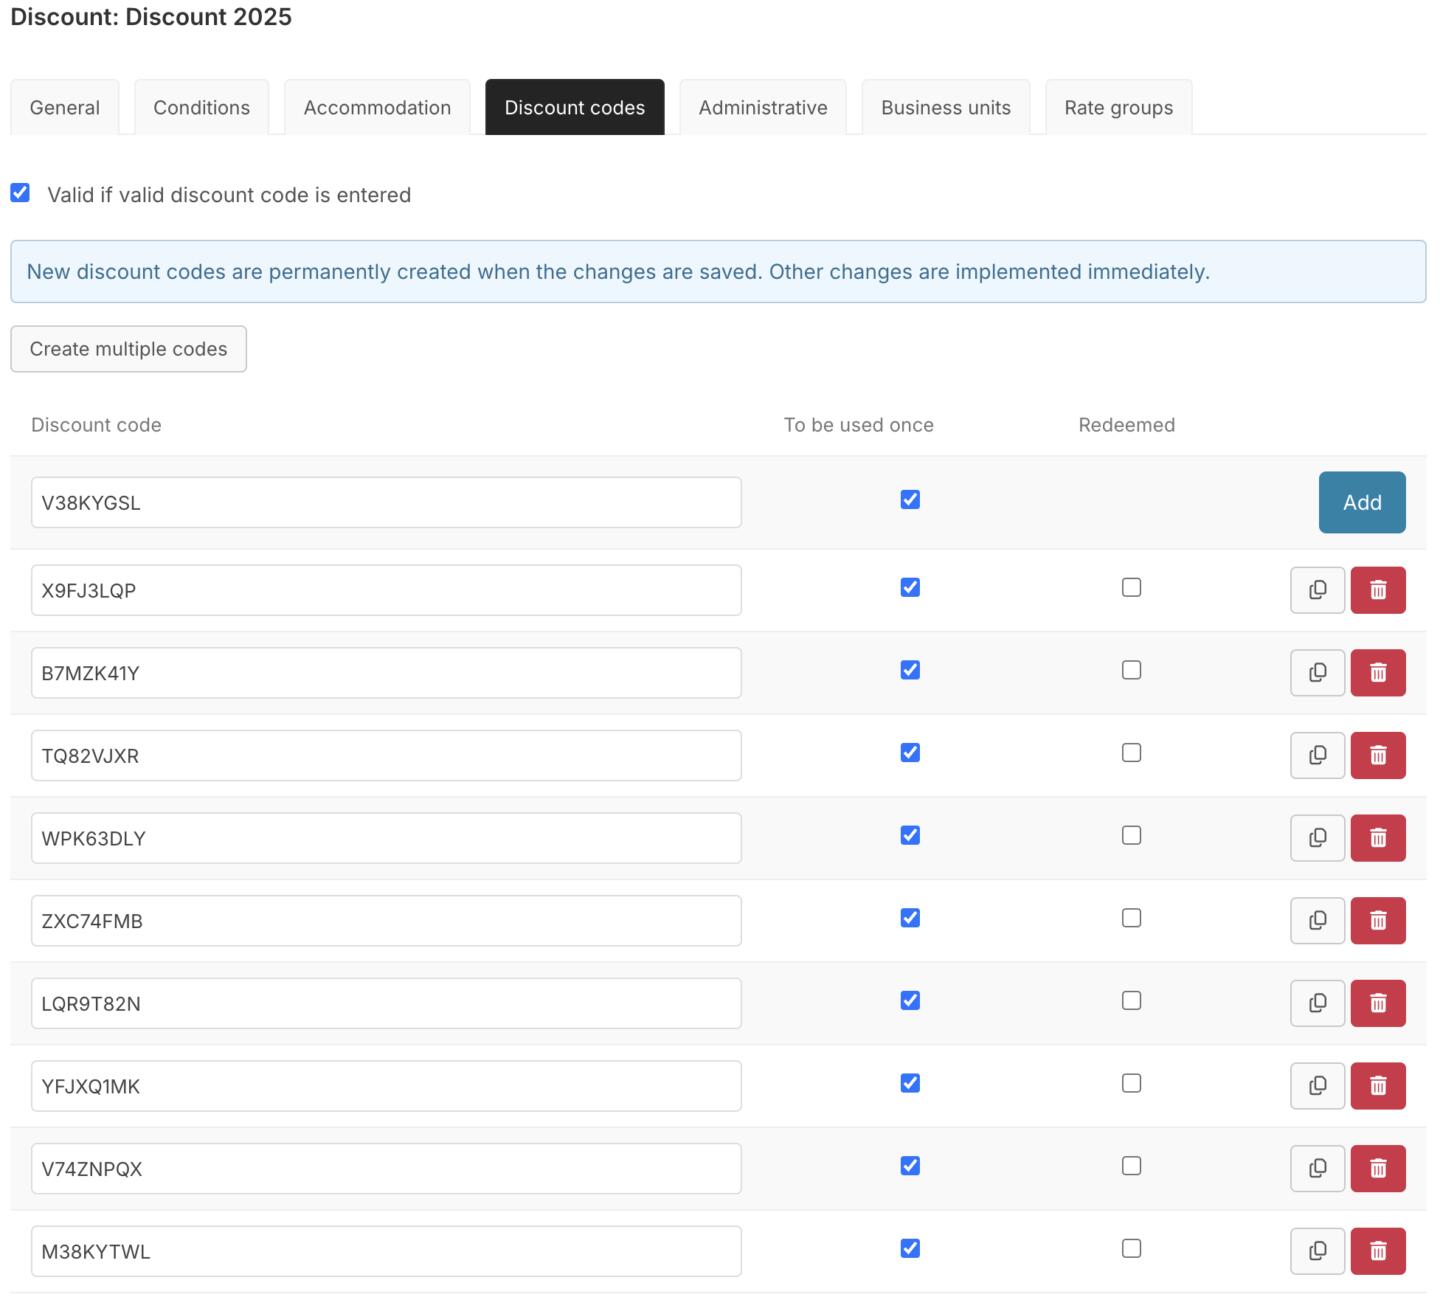The image size is (1440, 1297).
Task: Delete the V74ZNPQX discount code
Action: click(1378, 1168)
